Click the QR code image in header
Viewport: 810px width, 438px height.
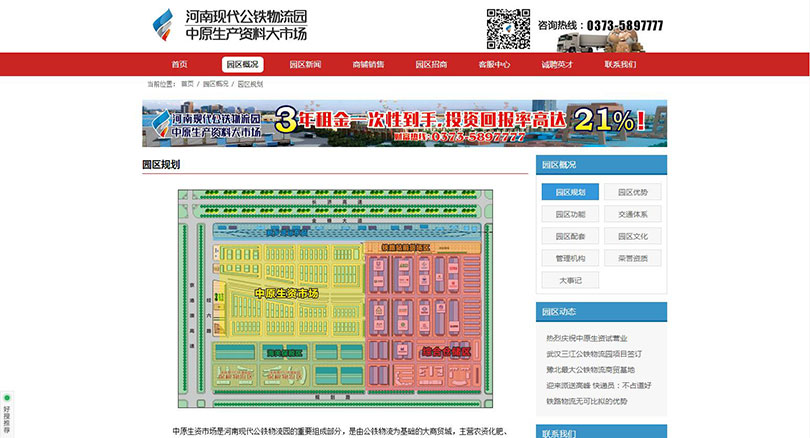point(508,27)
